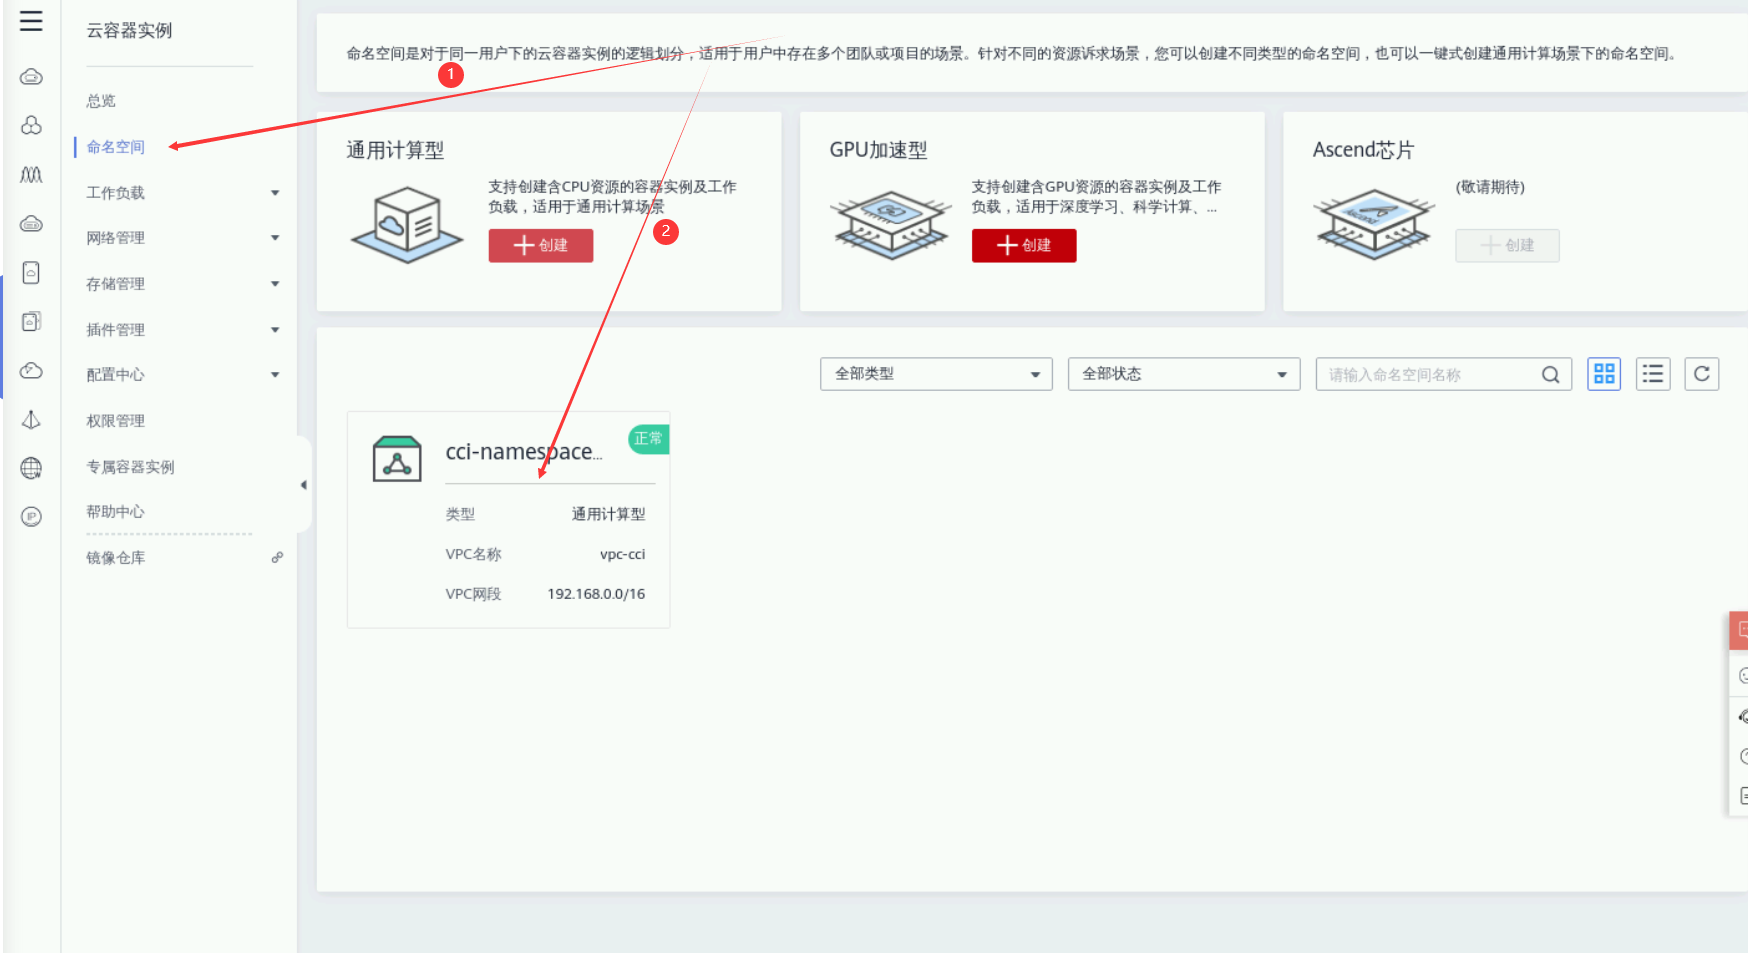
Task: Open 专属容器实例 in the sidebar
Action: 130,467
